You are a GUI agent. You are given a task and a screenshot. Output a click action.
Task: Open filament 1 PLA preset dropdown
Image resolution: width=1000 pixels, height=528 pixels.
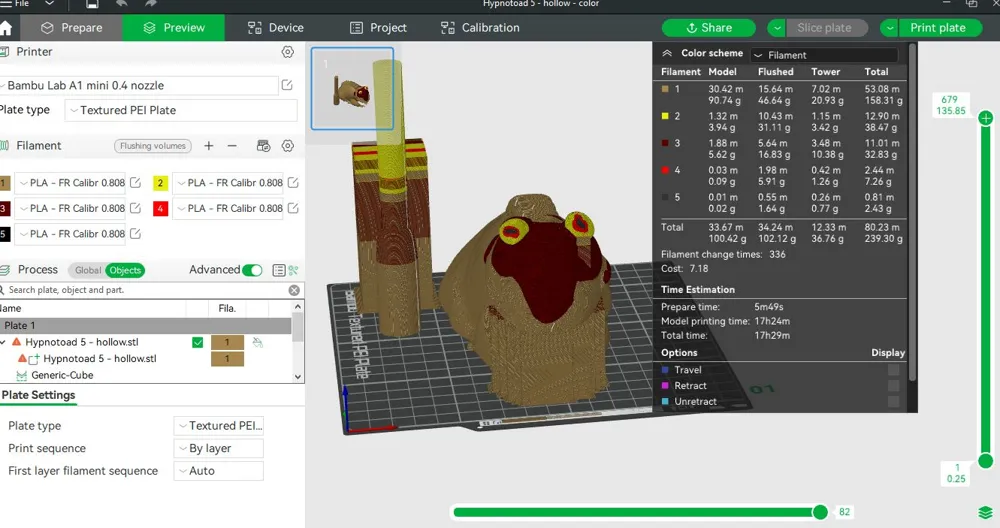tap(70, 182)
